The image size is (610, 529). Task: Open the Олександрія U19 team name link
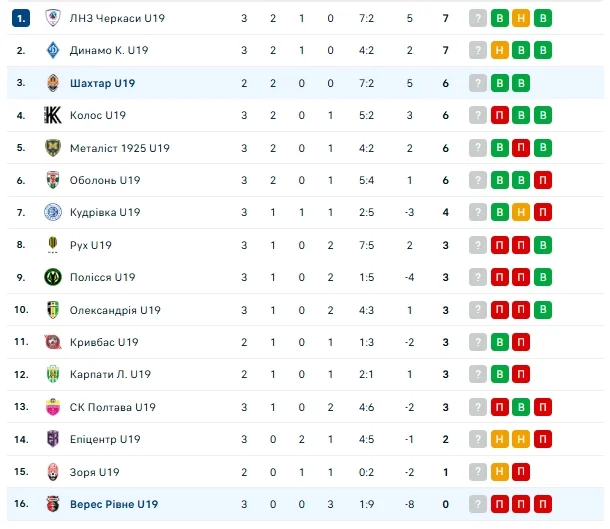[x=115, y=310]
